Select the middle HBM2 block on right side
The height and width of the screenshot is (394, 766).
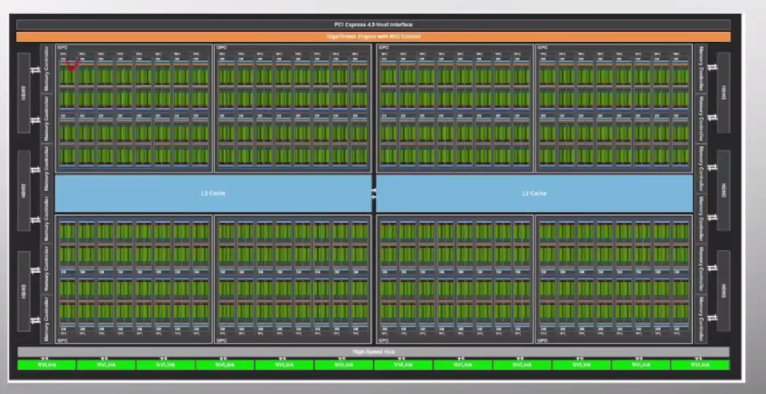723,190
